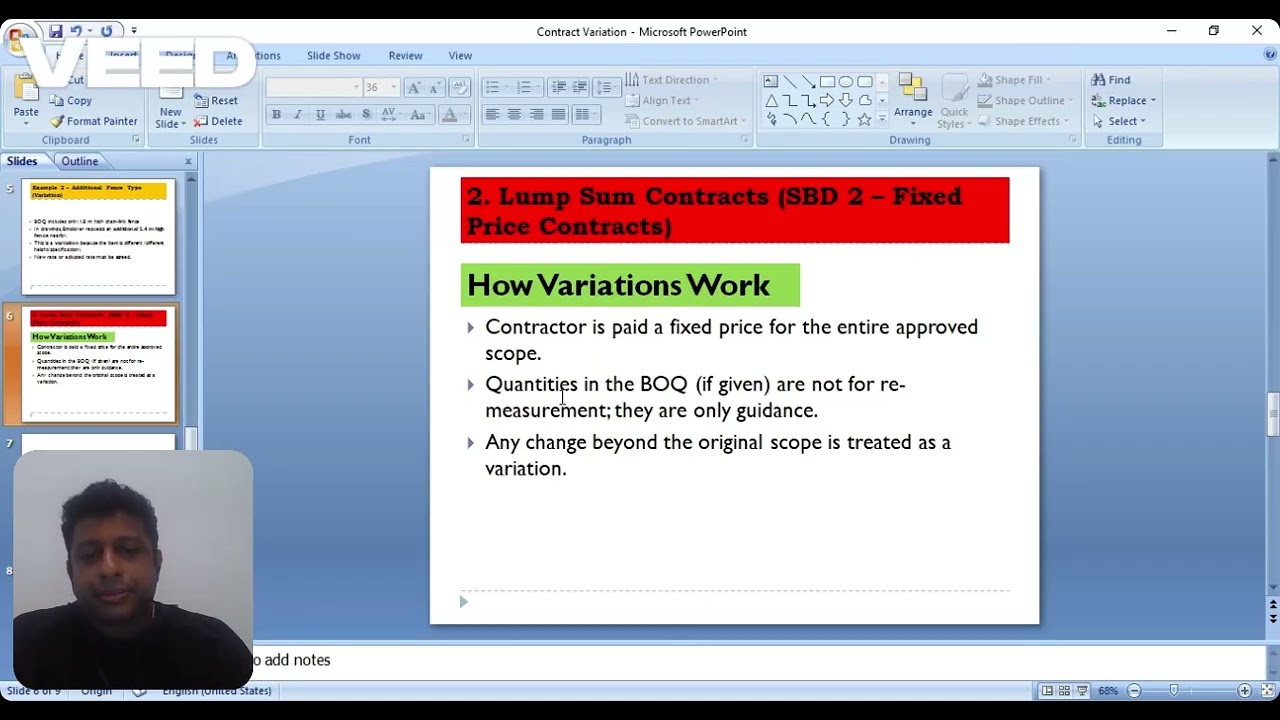Open the Change Case dropdown
Viewport: 1280px width, 720px height.
[x=419, y=115]
